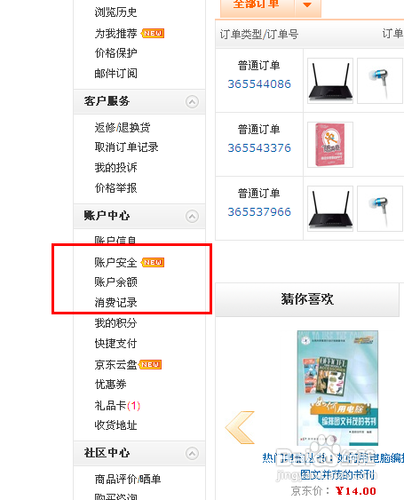
Task: Go to 返修/退换货 page
Action: [x=122, y=127]
